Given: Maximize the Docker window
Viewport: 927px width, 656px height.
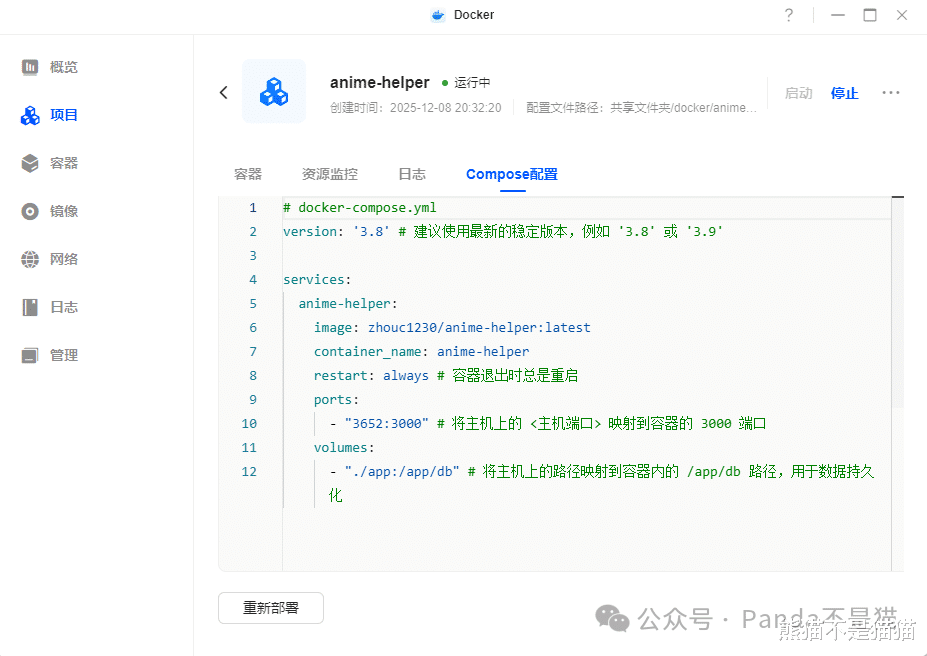Looking at the screenshot, I should (870, 15).
